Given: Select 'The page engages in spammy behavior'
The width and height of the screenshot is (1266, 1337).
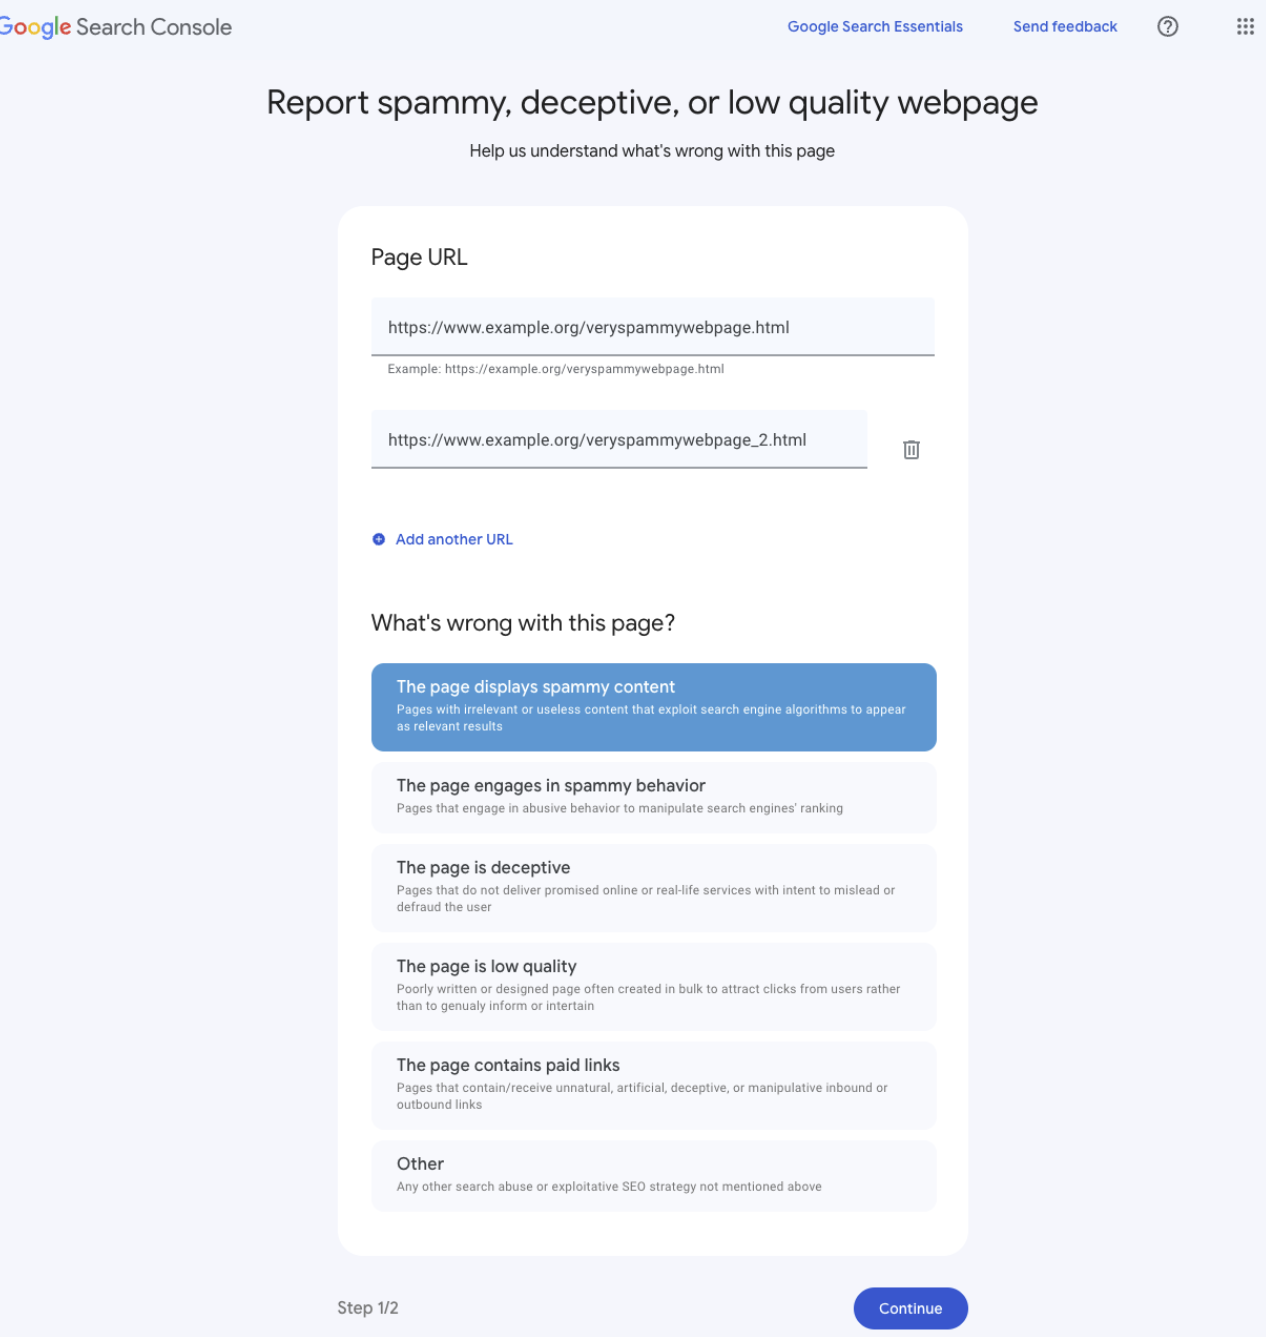Looking at the screenshot, I should (653, 796).
